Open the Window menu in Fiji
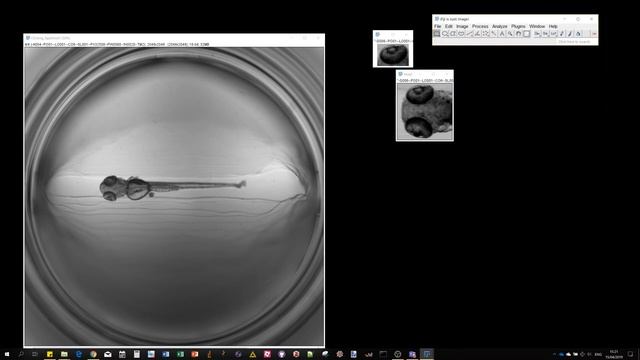640x360 pixels. point(537,26)
